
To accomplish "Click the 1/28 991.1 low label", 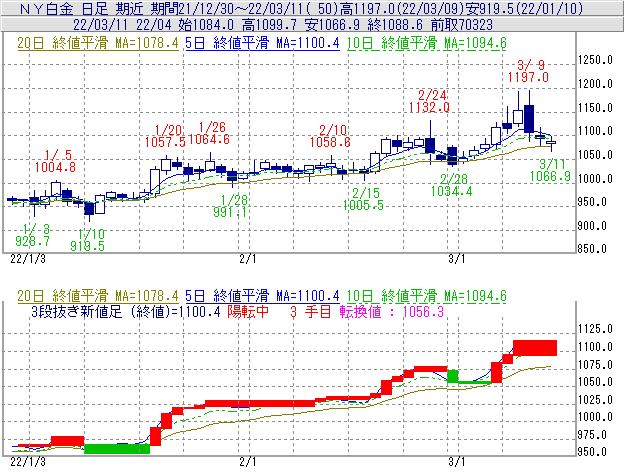I will [230, 206].
